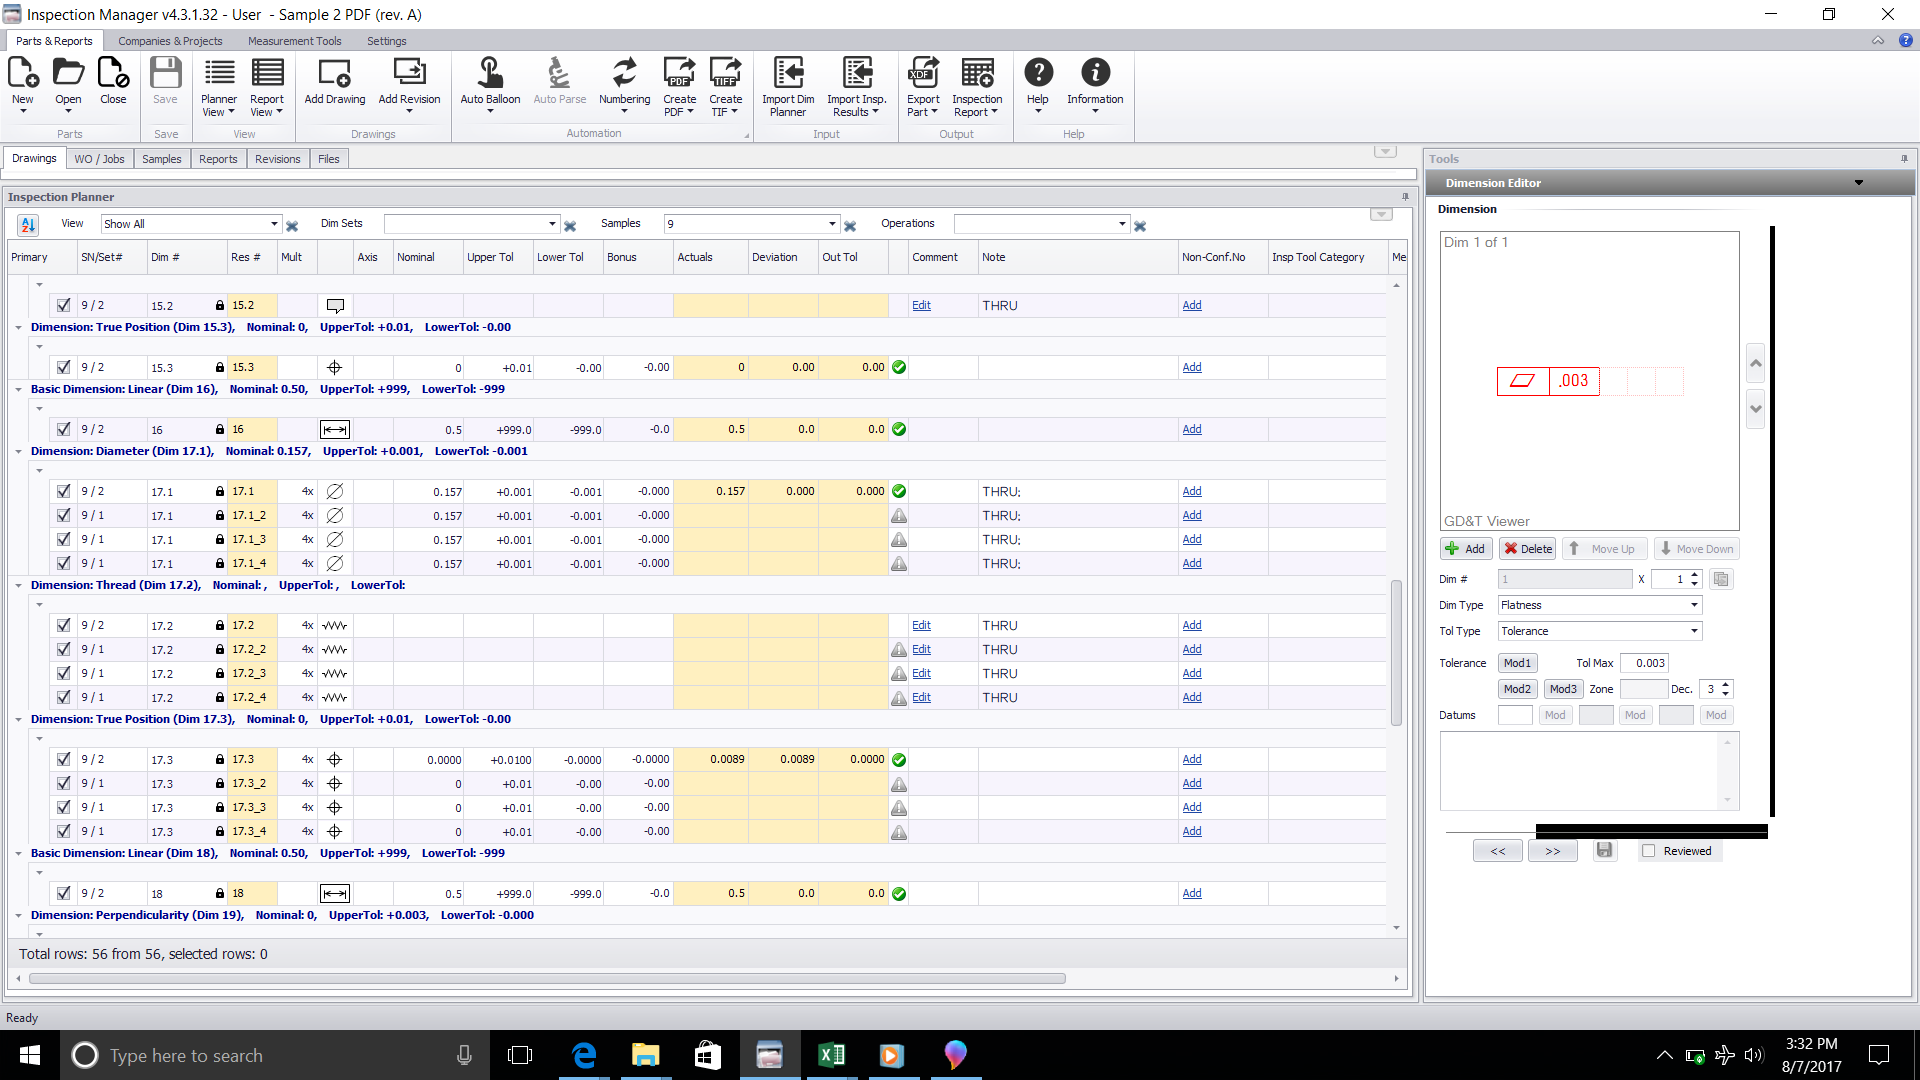Toggle the Reviewed checkbox
The height and width of the screenshot is (1080, 1920).
pos(1648,851)
